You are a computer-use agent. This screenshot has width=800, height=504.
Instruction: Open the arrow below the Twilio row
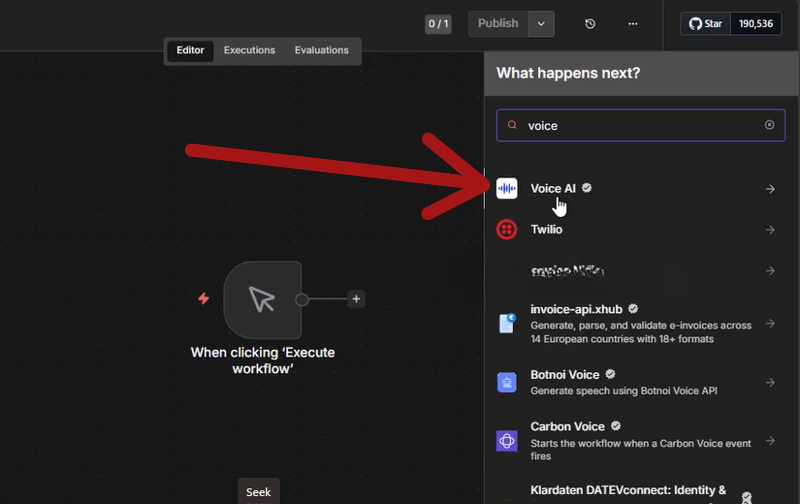(x=770, y=271)
